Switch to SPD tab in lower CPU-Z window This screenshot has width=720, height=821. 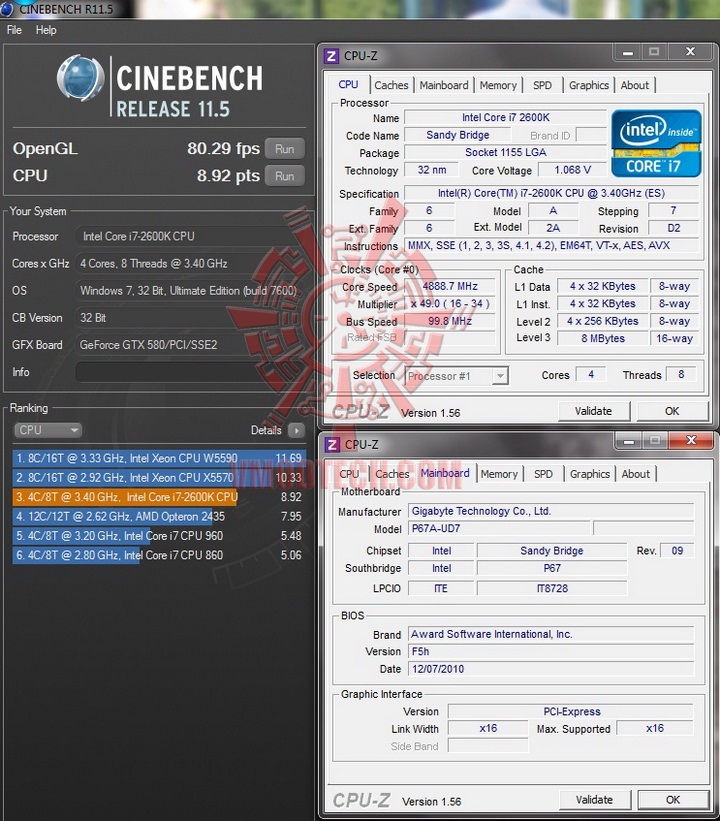coord(544,474)
